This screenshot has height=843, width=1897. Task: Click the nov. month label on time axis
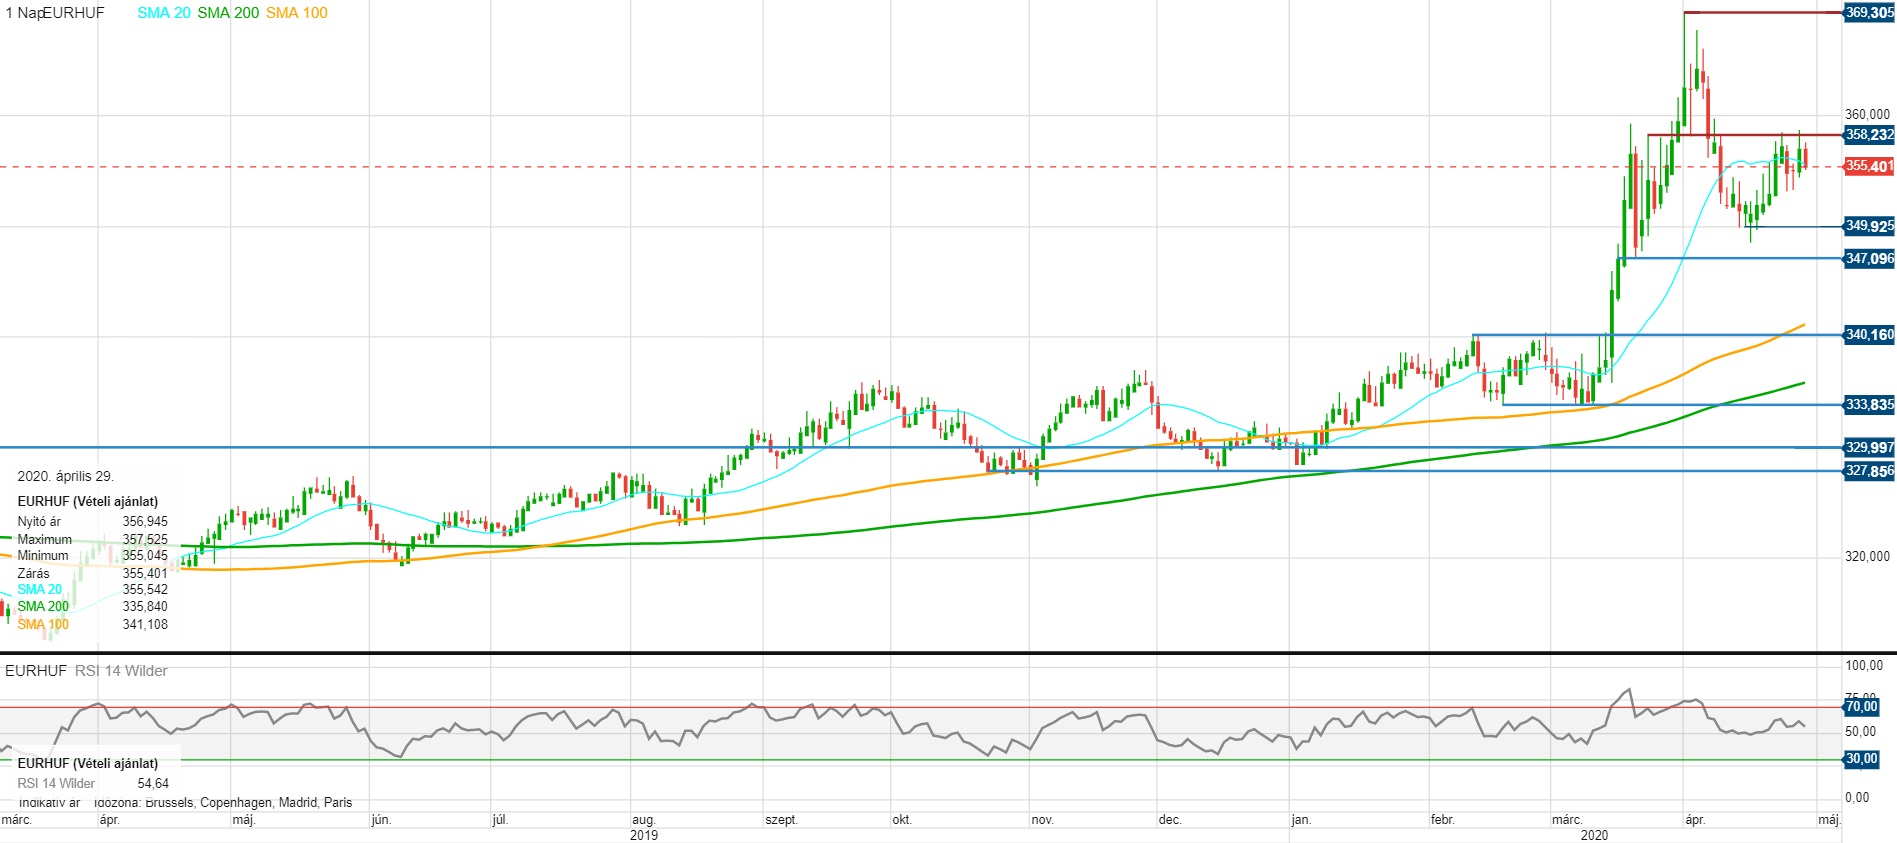pos(1042,820)
